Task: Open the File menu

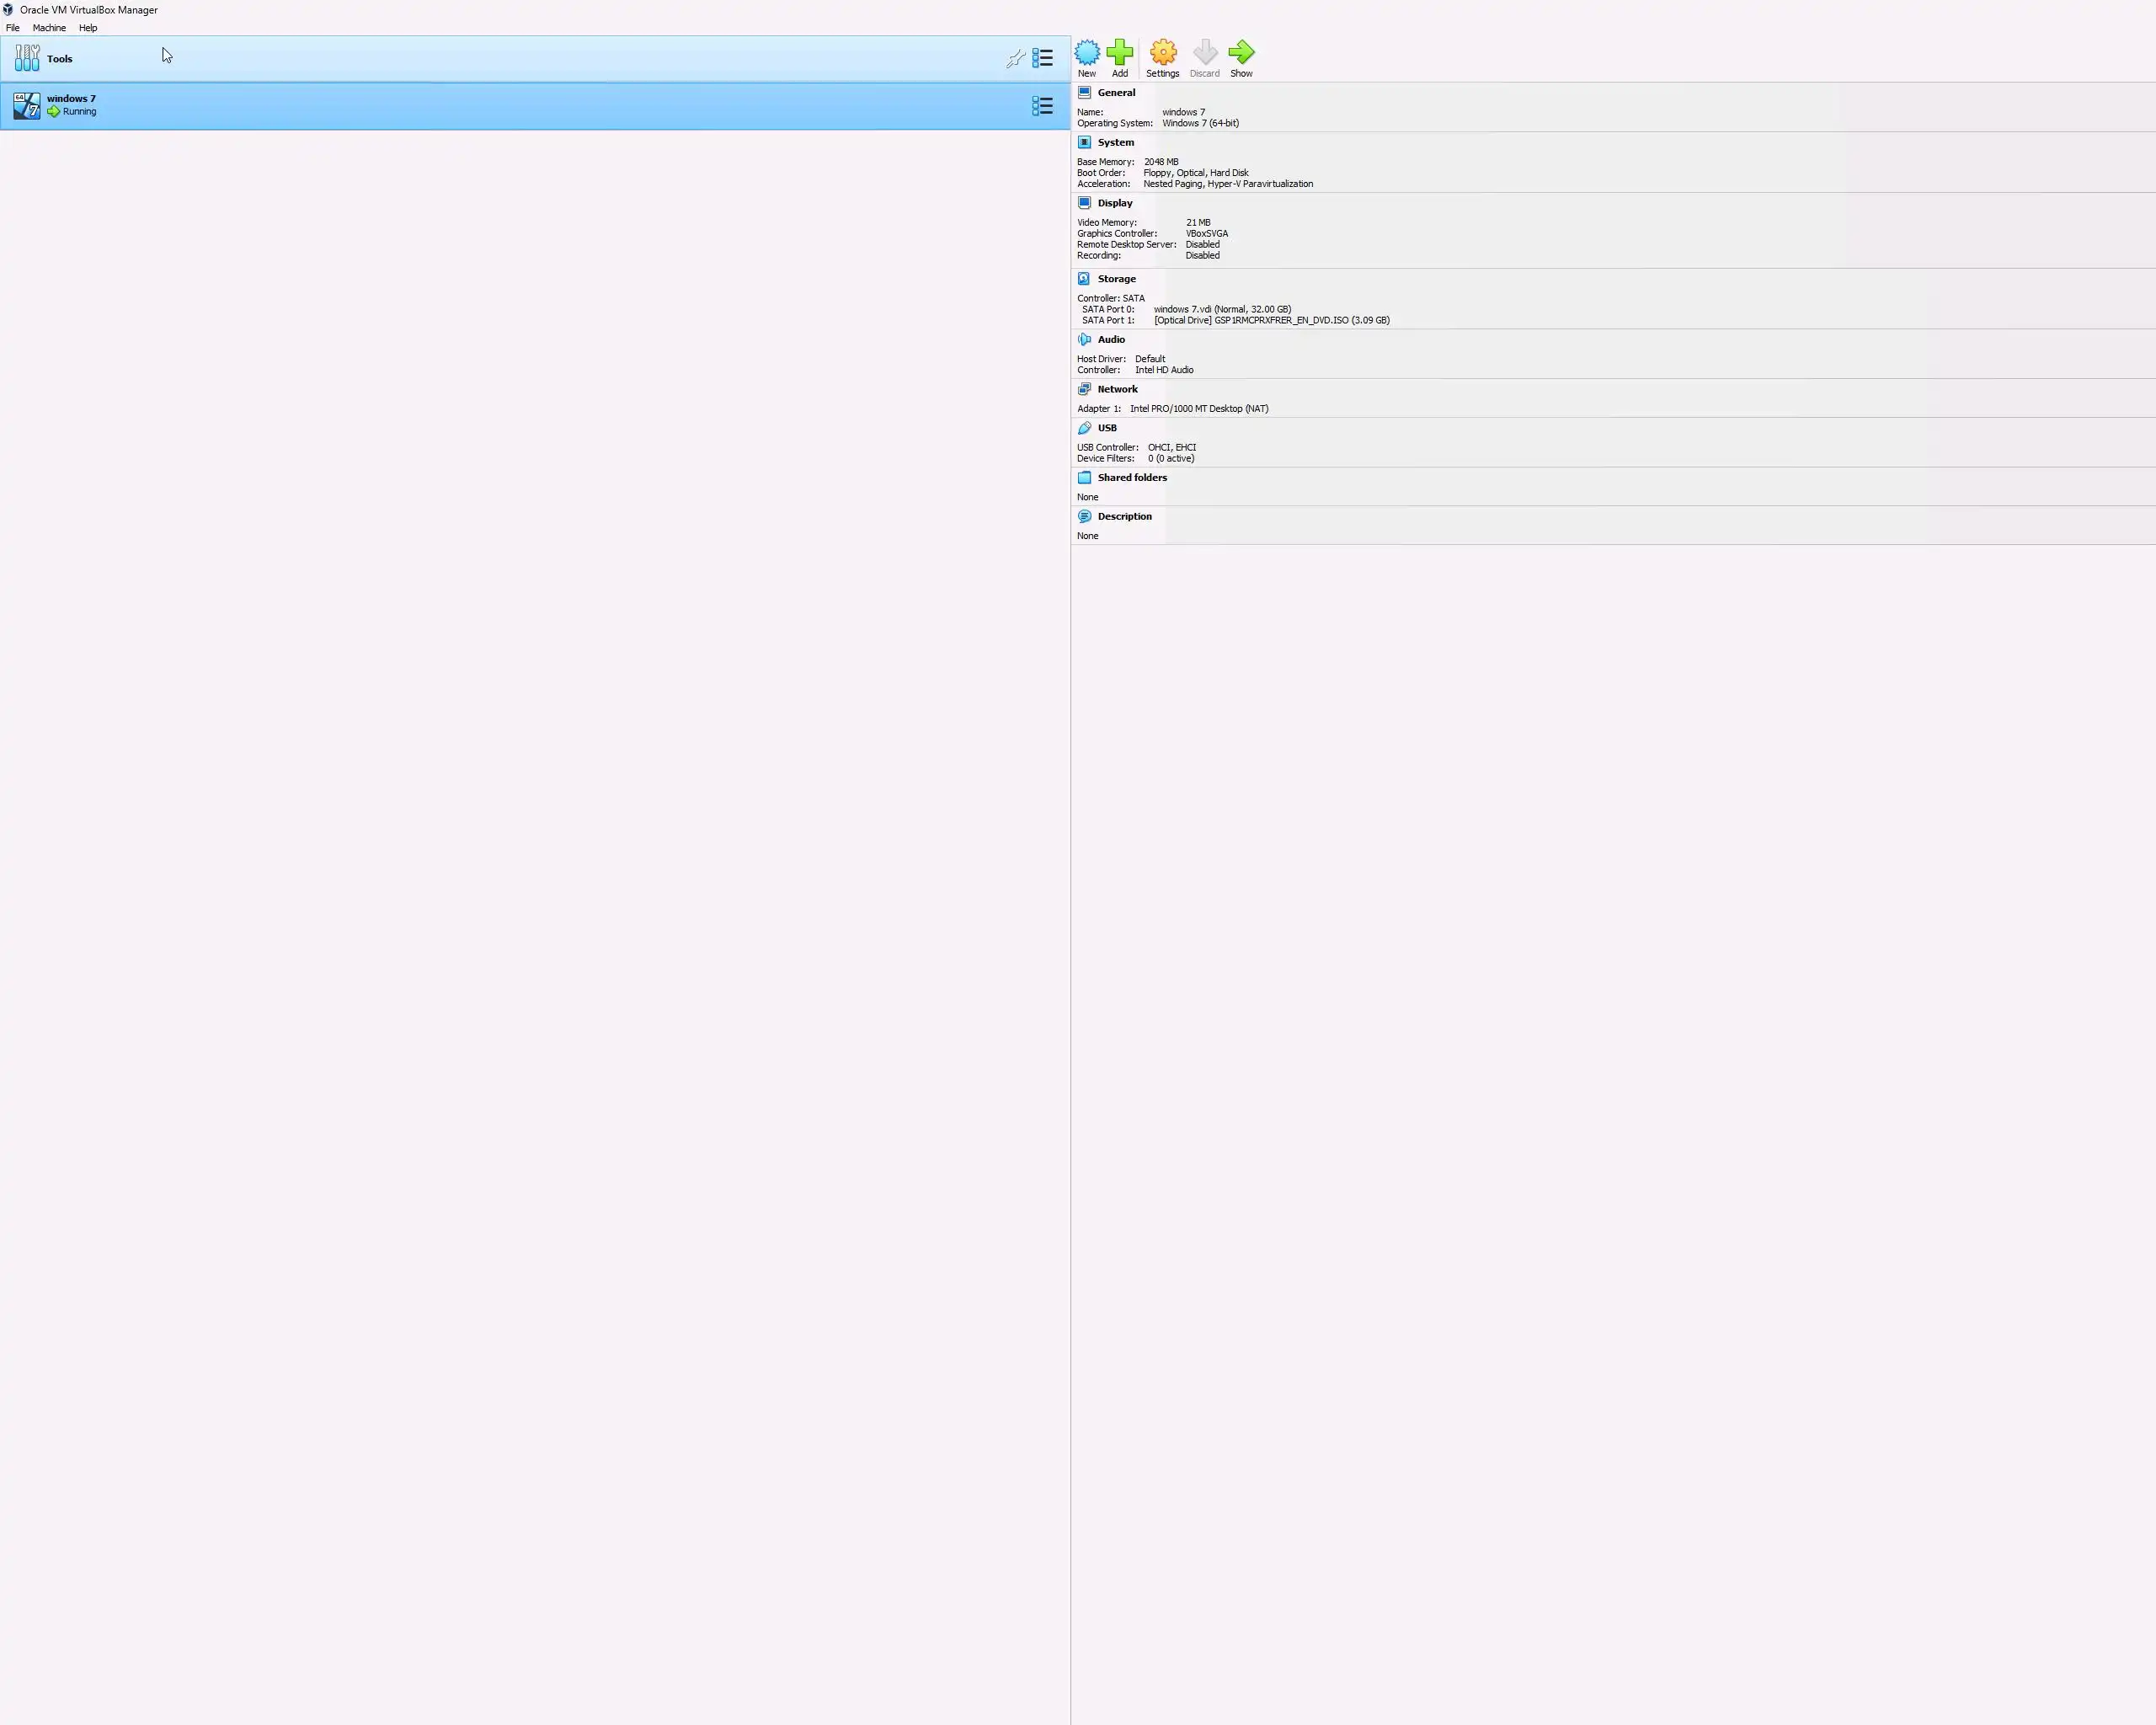Action: pos(13,28)
